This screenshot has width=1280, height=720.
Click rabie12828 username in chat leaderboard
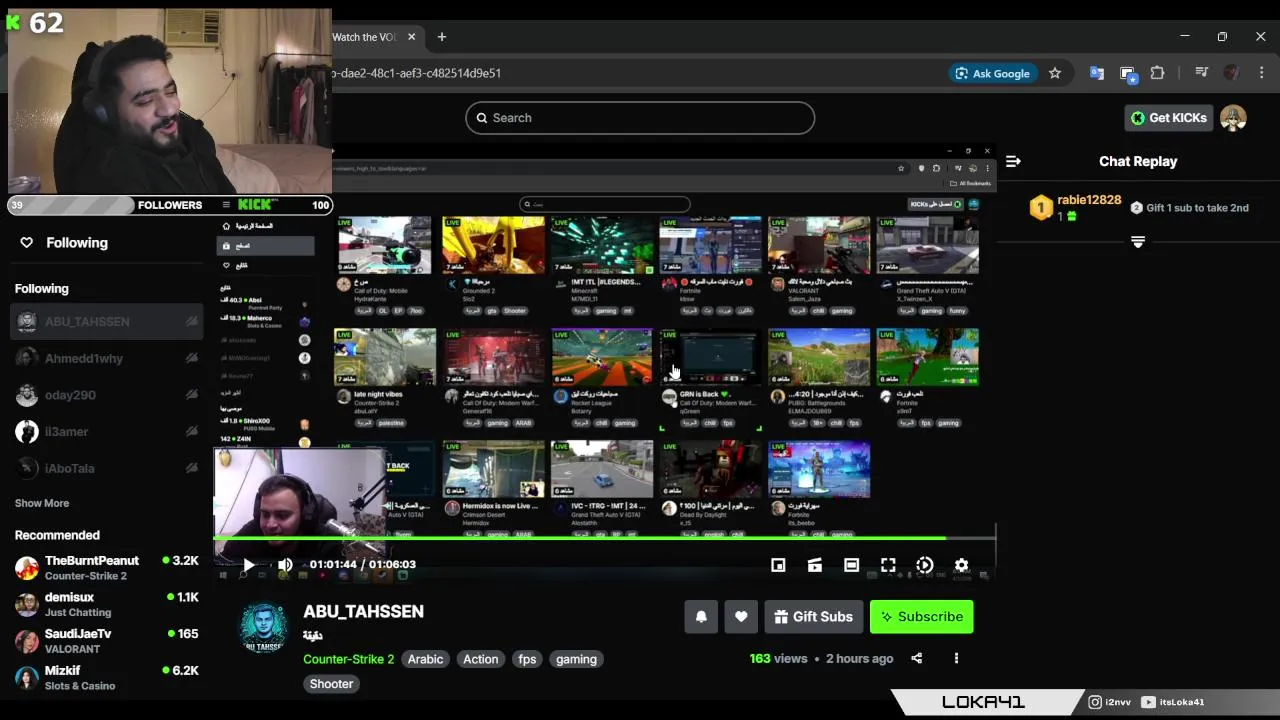(1089, 200)
